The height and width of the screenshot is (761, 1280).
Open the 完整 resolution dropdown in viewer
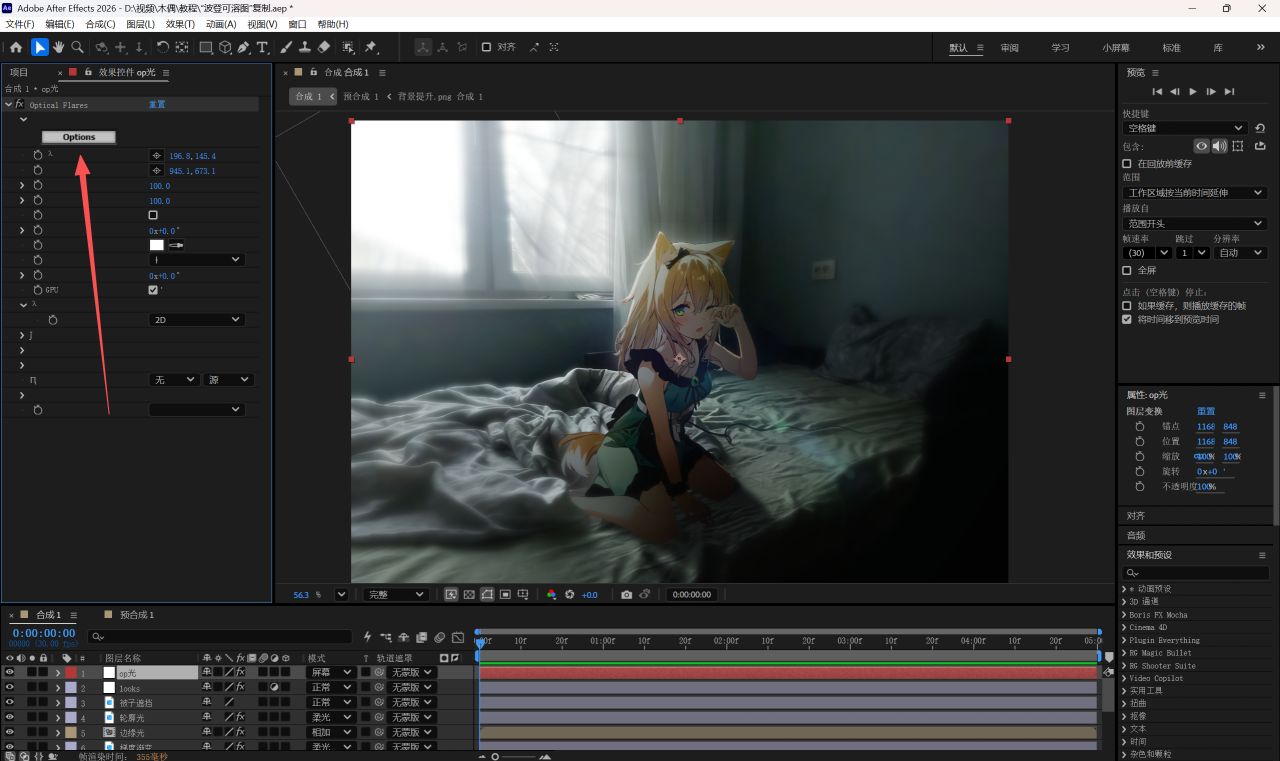395,594
